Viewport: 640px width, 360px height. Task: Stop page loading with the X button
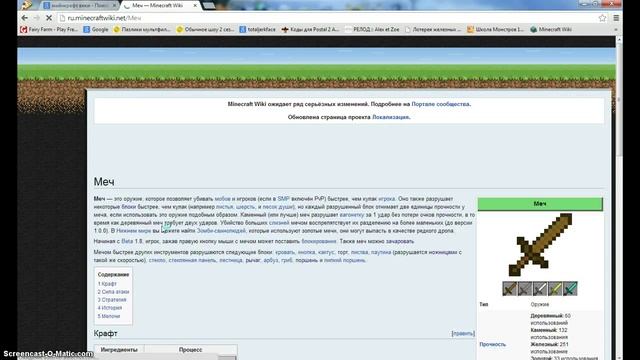pyautogui.click(x=49, y=18)
